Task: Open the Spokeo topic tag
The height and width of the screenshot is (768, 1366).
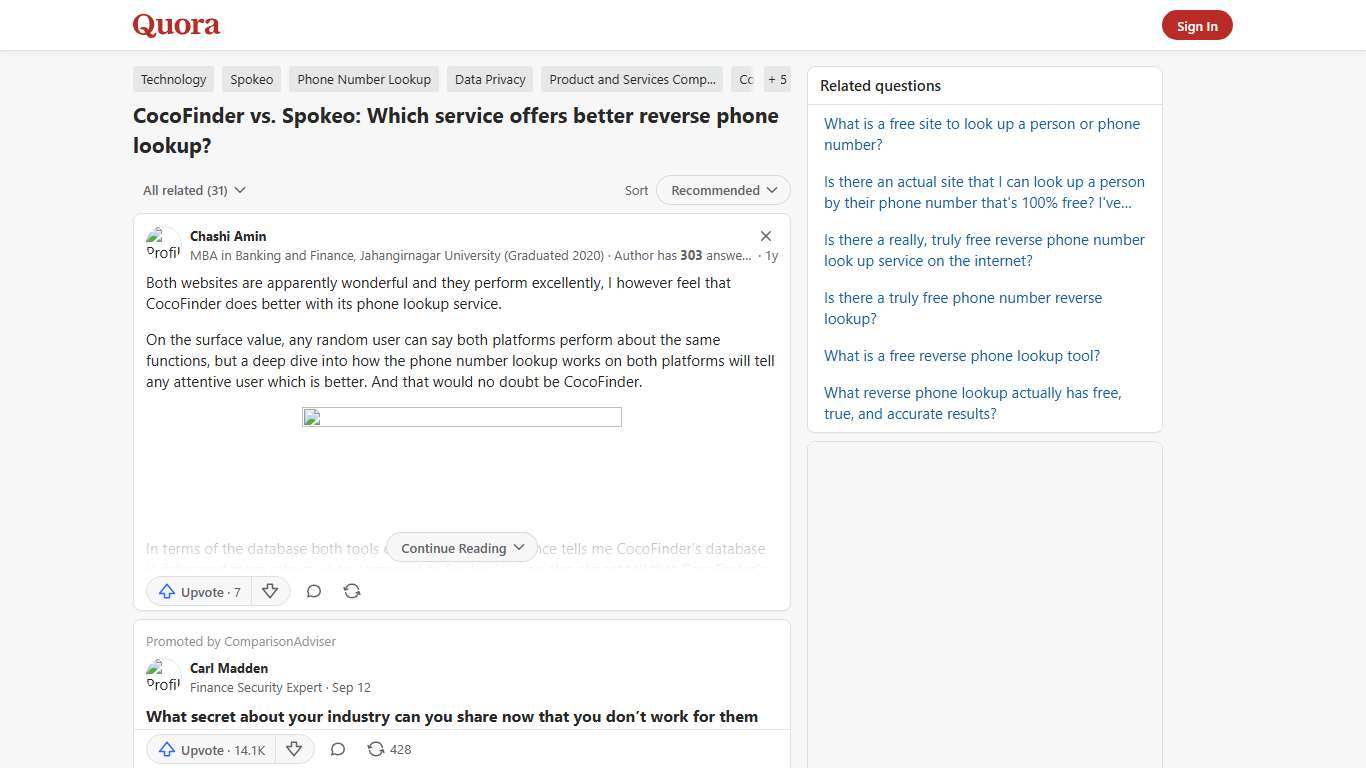Action: coord(251,79)
